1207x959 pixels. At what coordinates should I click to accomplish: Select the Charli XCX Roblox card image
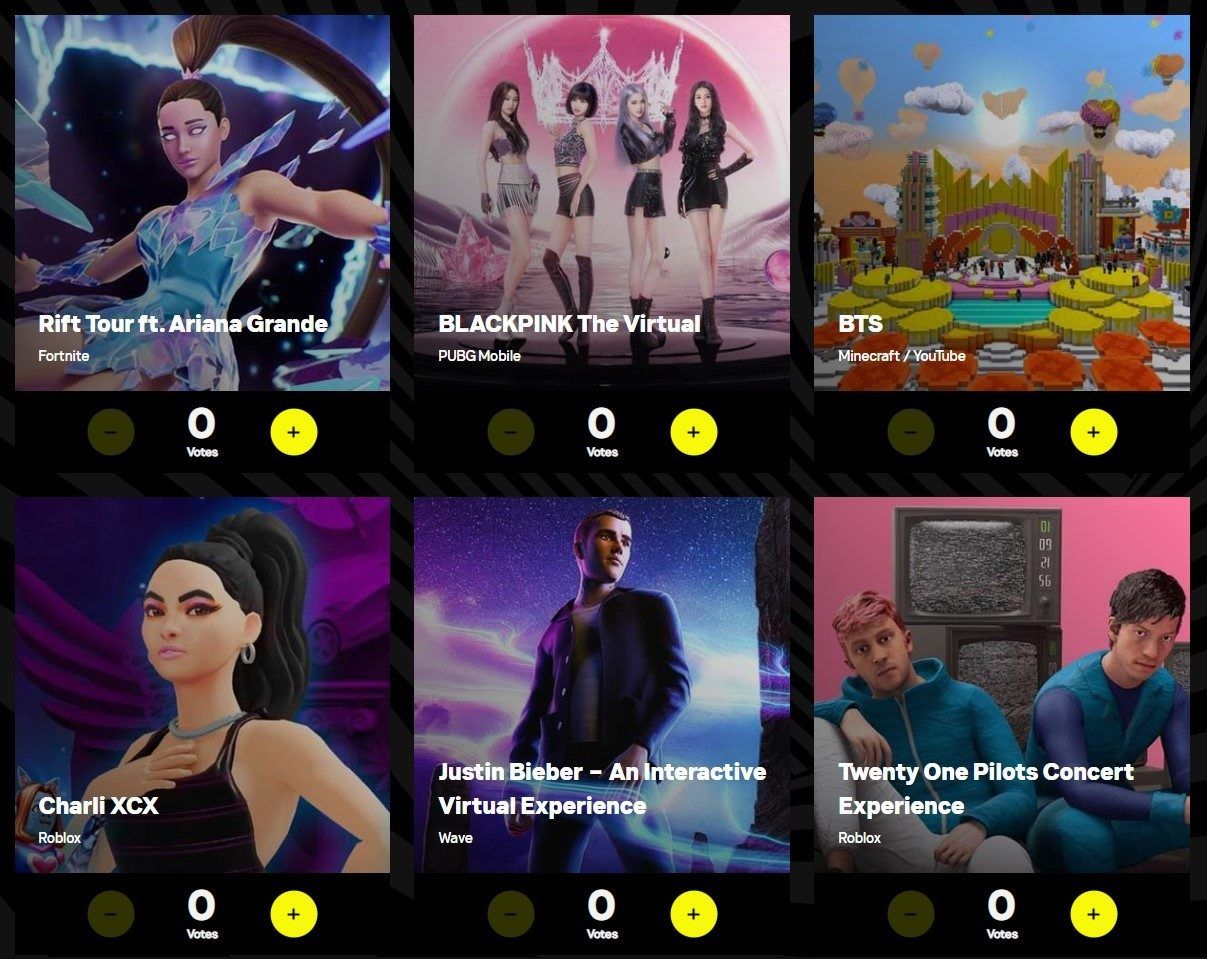click(x=202, y=685)
